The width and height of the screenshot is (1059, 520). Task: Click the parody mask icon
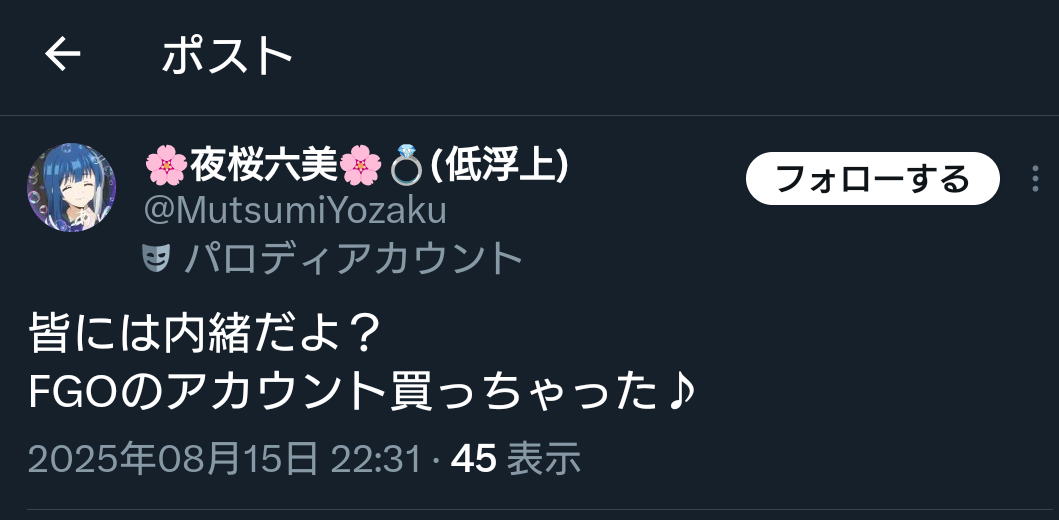[156, 258]
